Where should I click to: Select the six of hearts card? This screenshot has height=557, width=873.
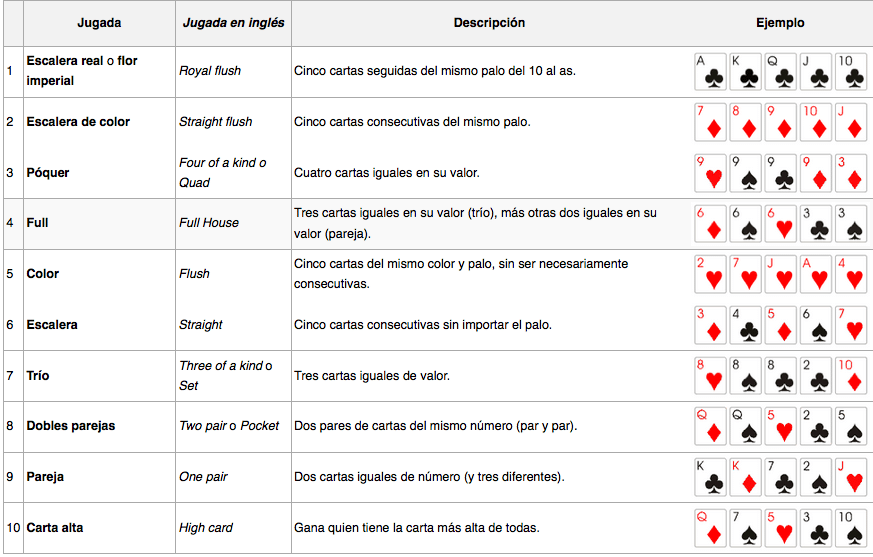780,223
